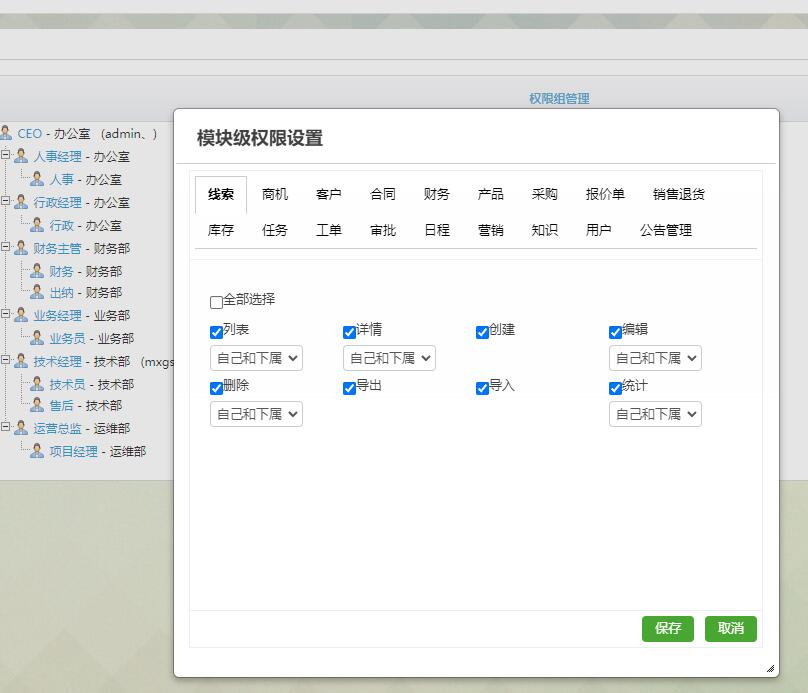Click the 运营总监 person icon
Image resolution: width=808 pixels, height=693 pixels.
[x=21, y=428]
